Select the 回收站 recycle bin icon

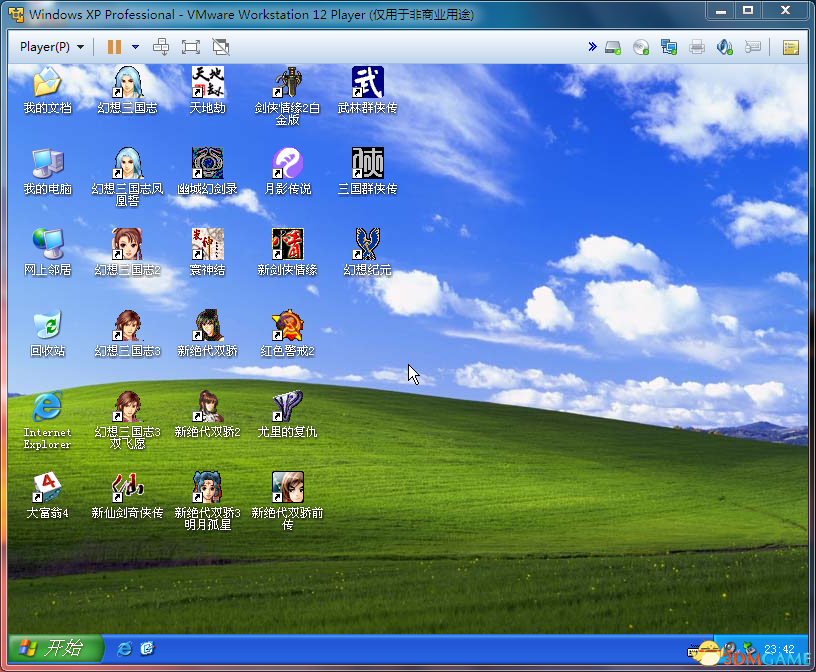(47, 333)
